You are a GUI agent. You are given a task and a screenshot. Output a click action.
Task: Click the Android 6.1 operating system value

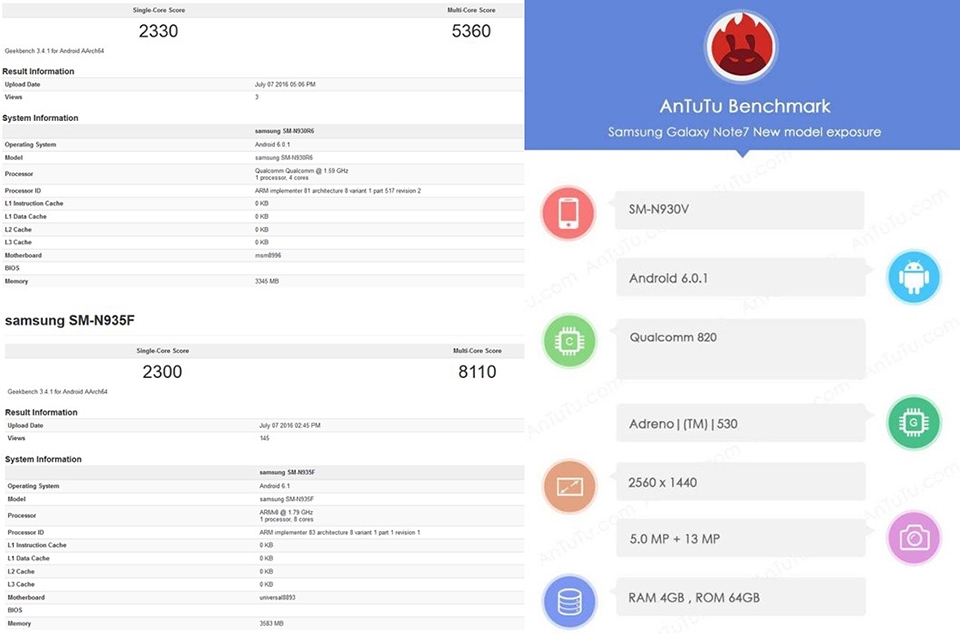pyautogui.click(x=274, y=486)
